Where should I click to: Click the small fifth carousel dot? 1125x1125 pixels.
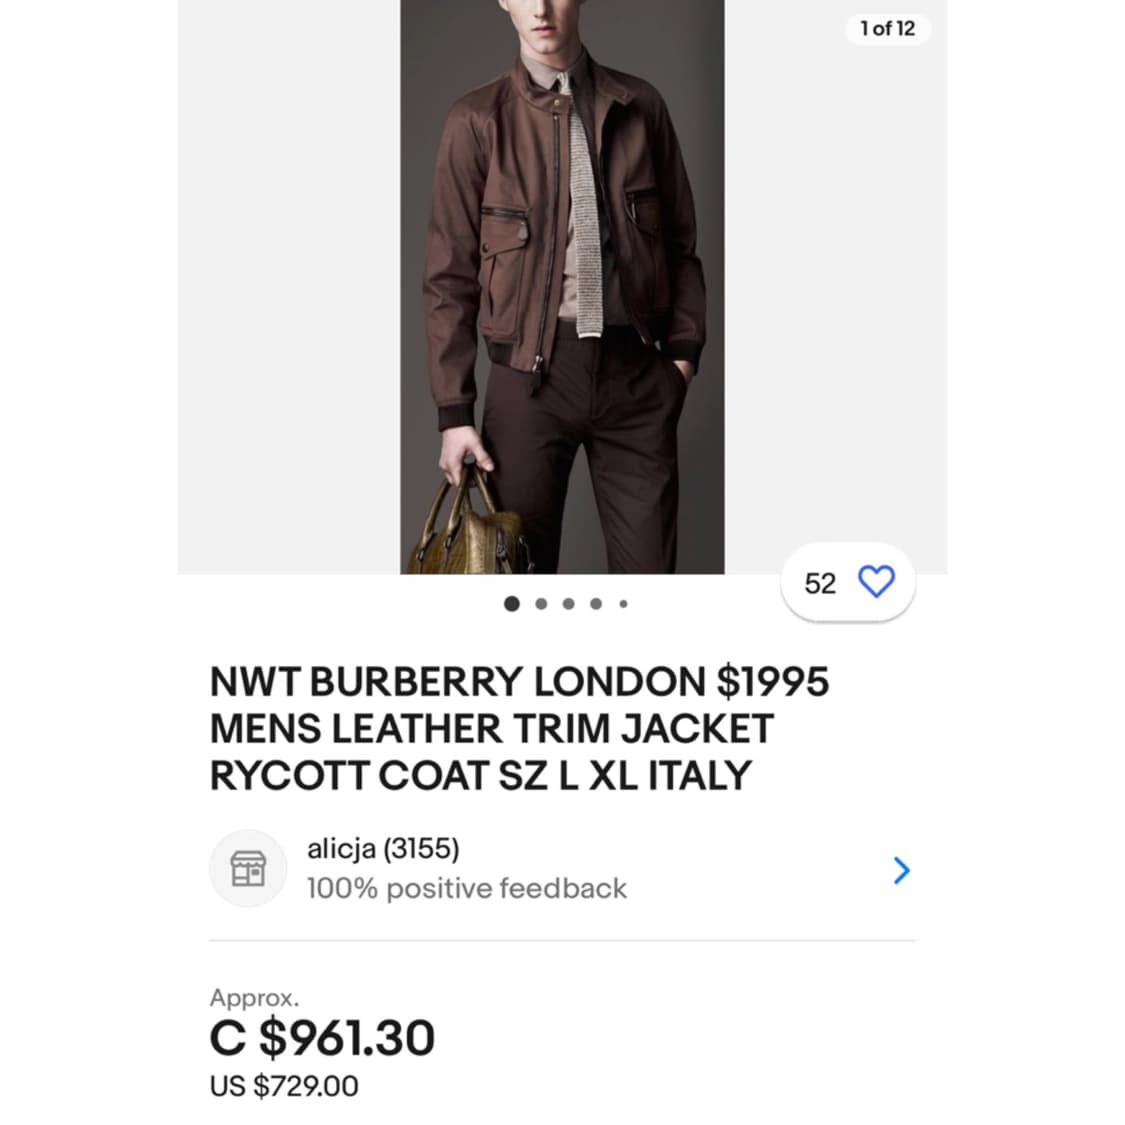[623, 604]
